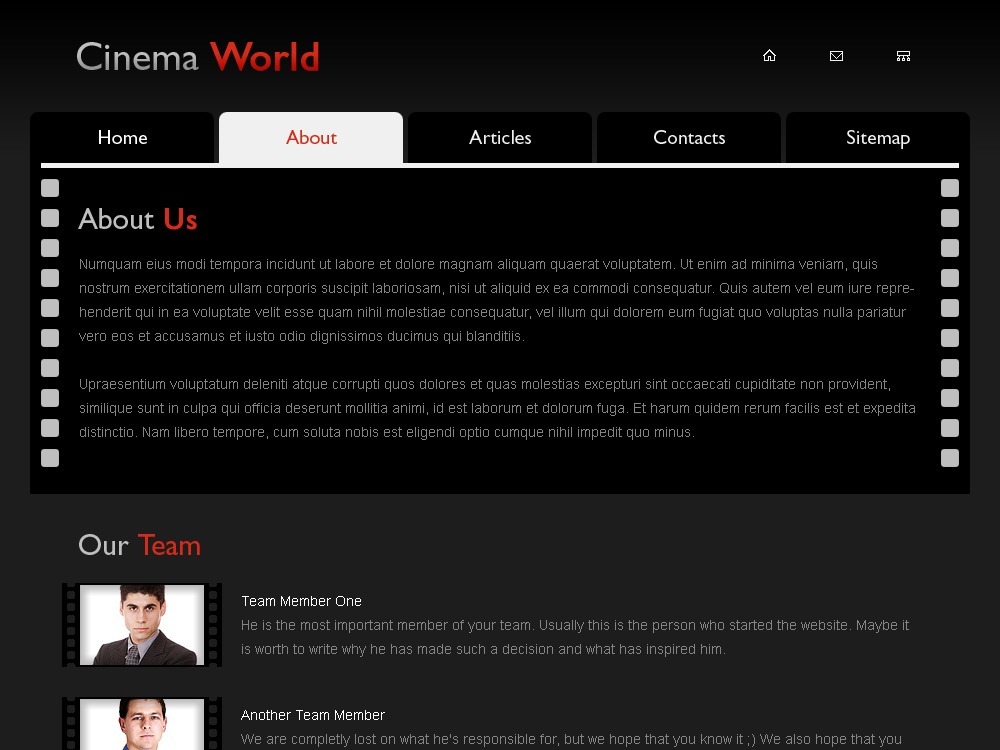
Task: Click the first About Us paragraph text
Action: (496, 300)
